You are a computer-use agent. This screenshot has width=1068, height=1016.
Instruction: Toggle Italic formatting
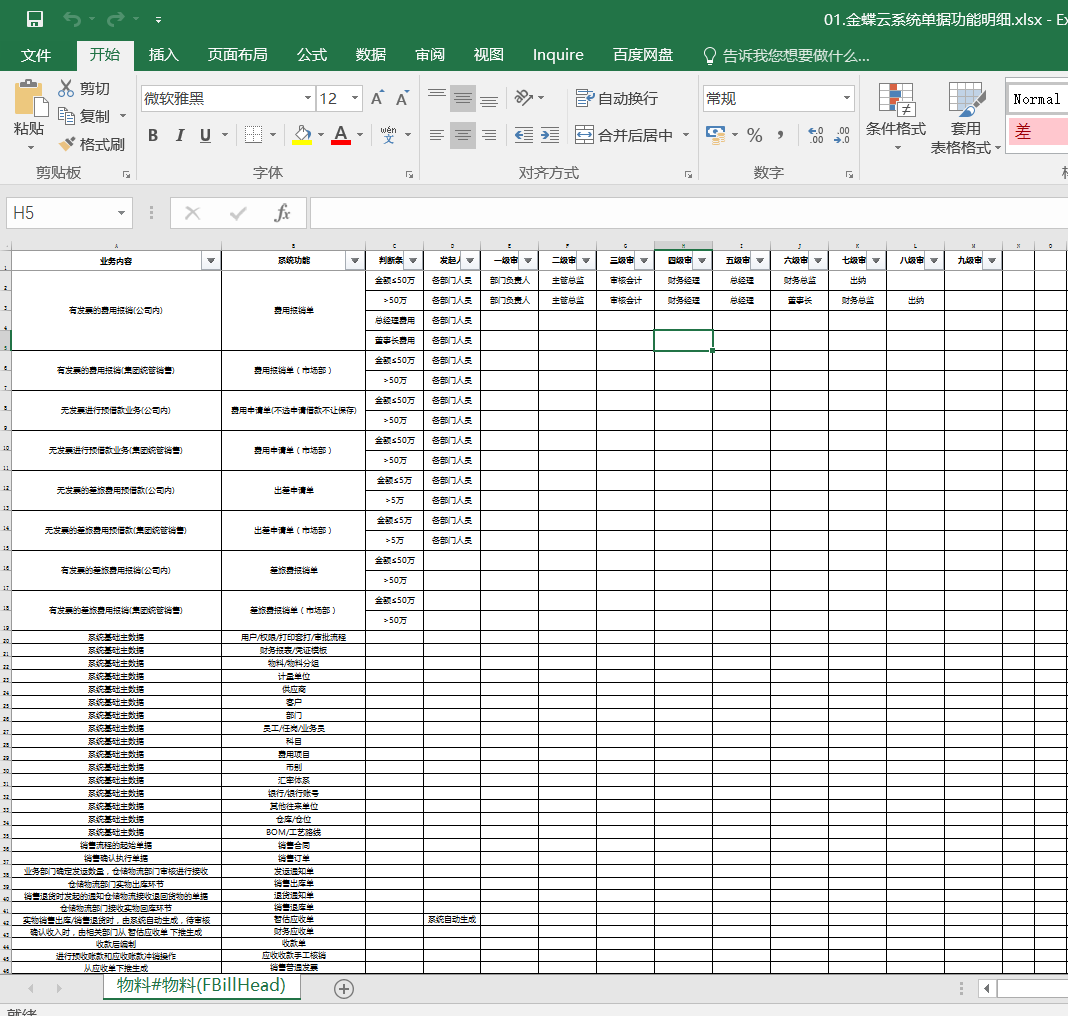180,135
